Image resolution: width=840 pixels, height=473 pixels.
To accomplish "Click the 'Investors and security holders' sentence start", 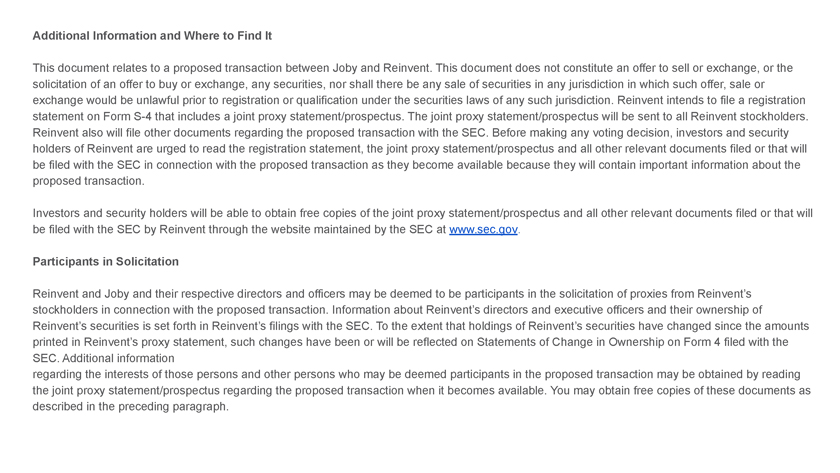I will click(x=115, y=214).
